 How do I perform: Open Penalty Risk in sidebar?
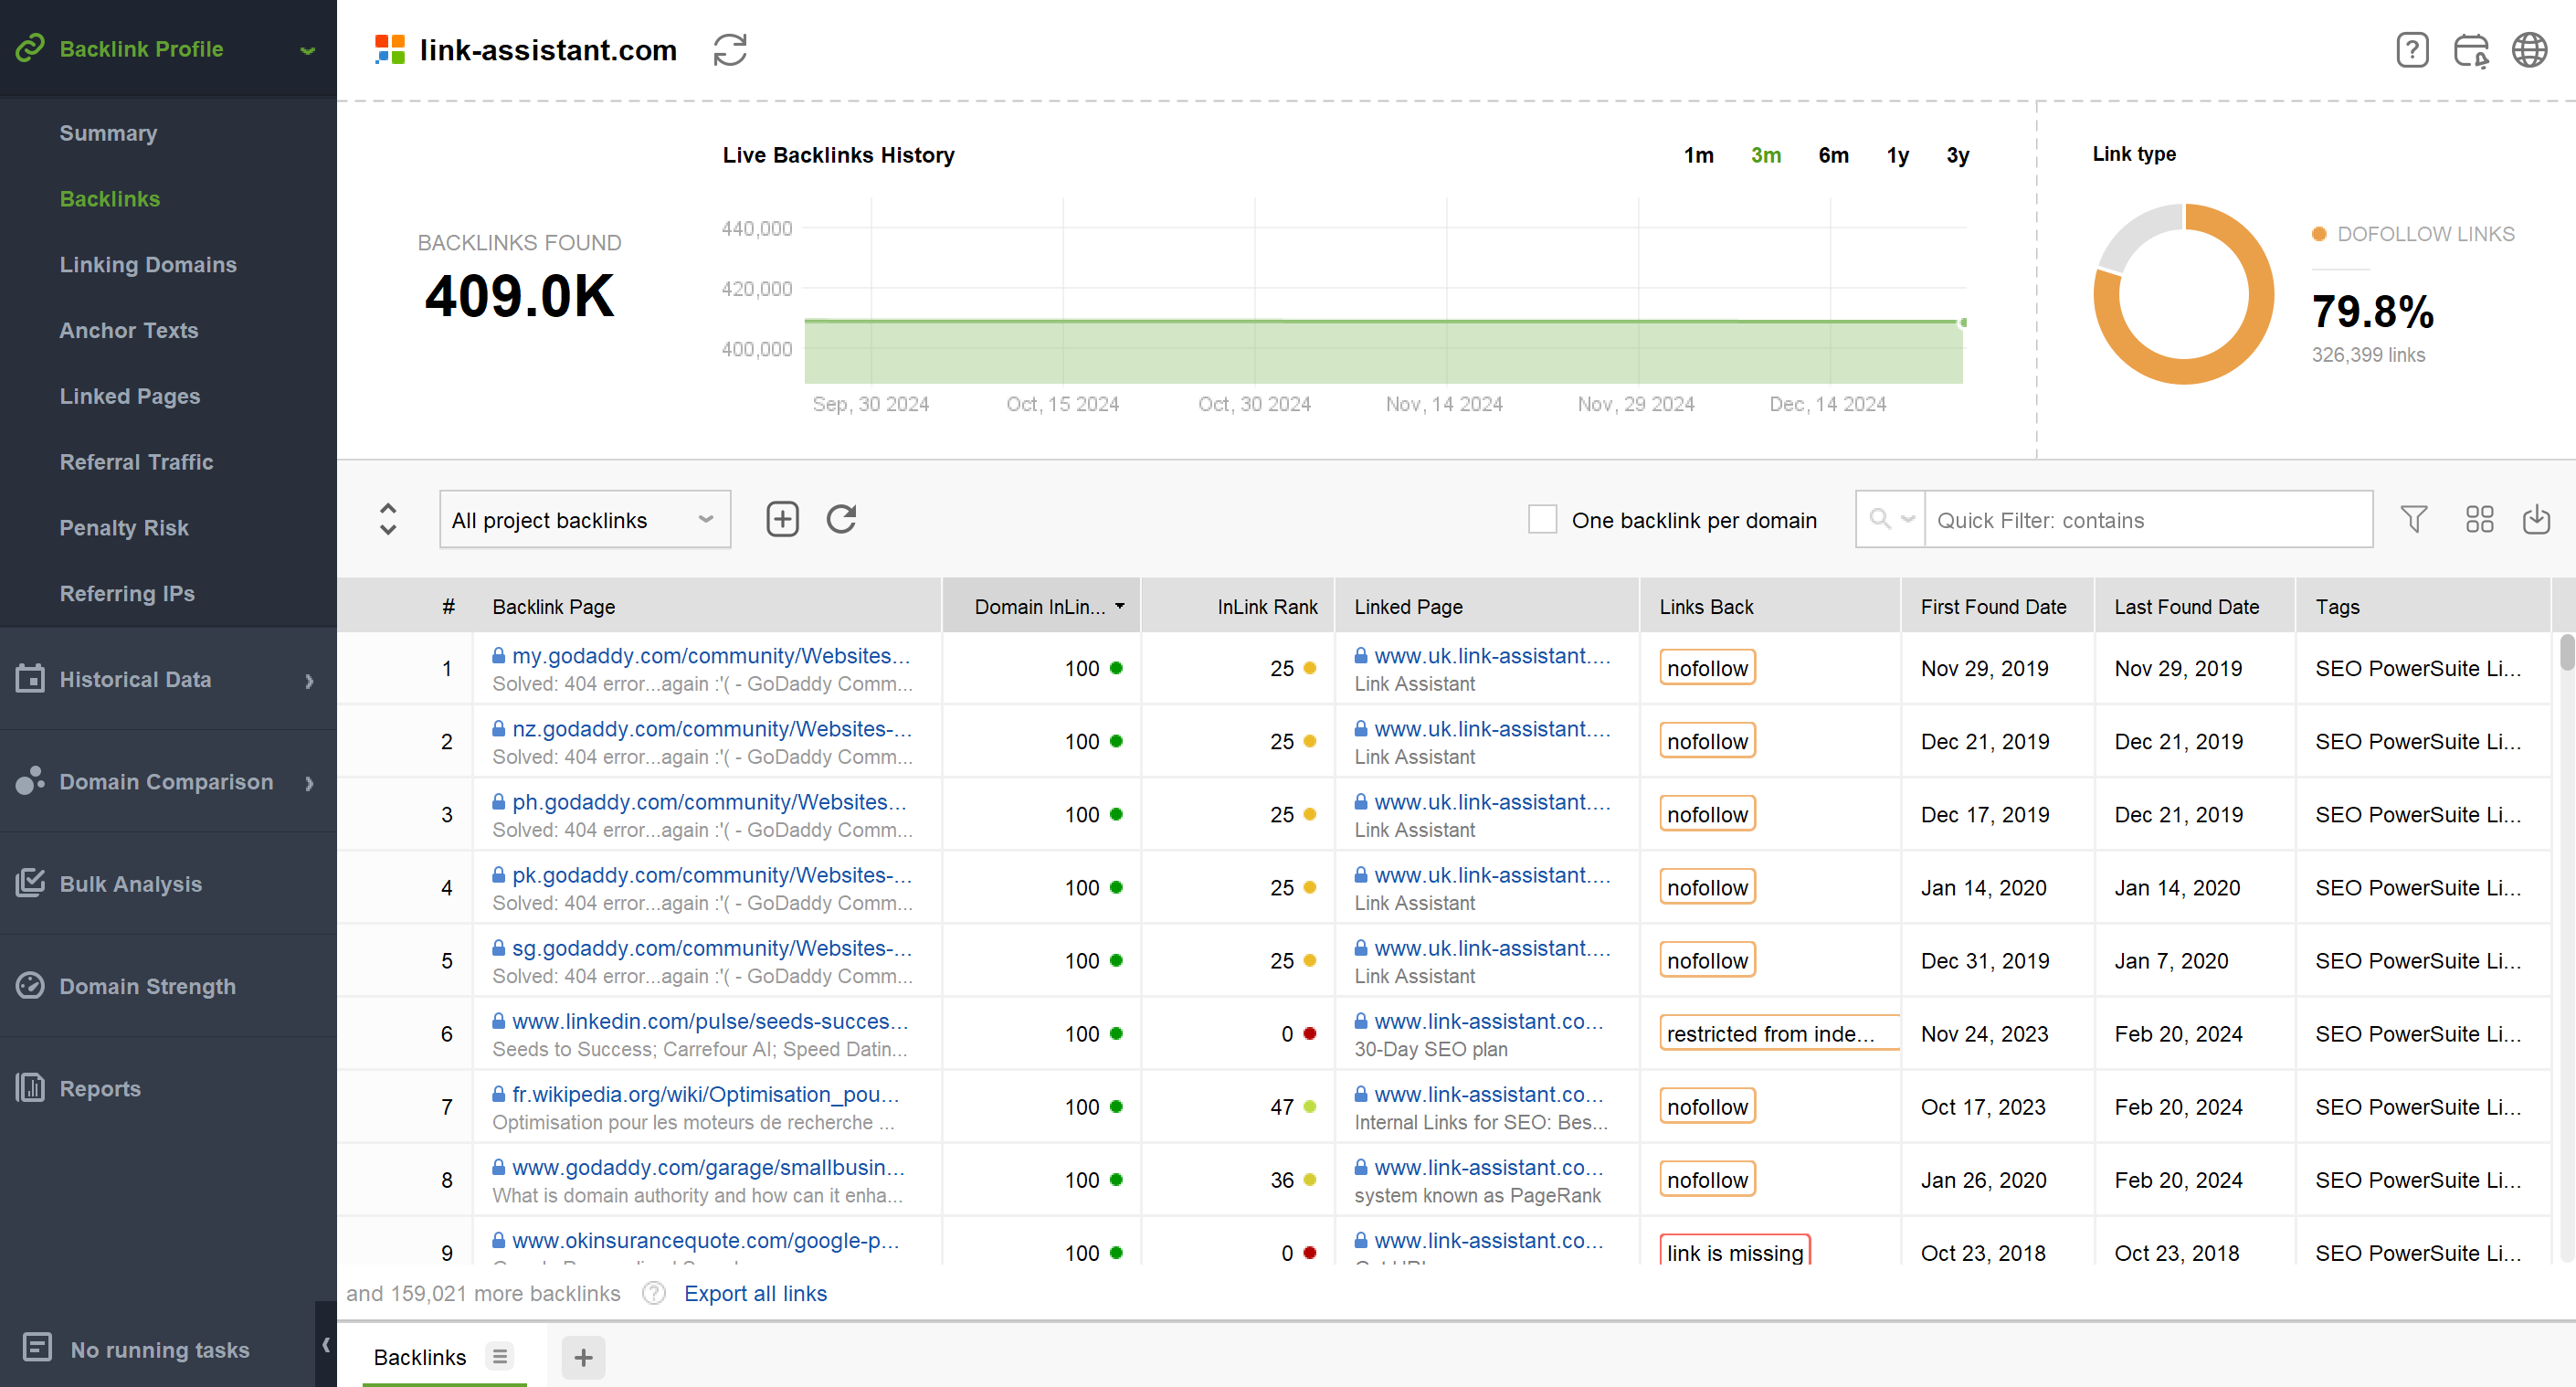click(124, 527)
